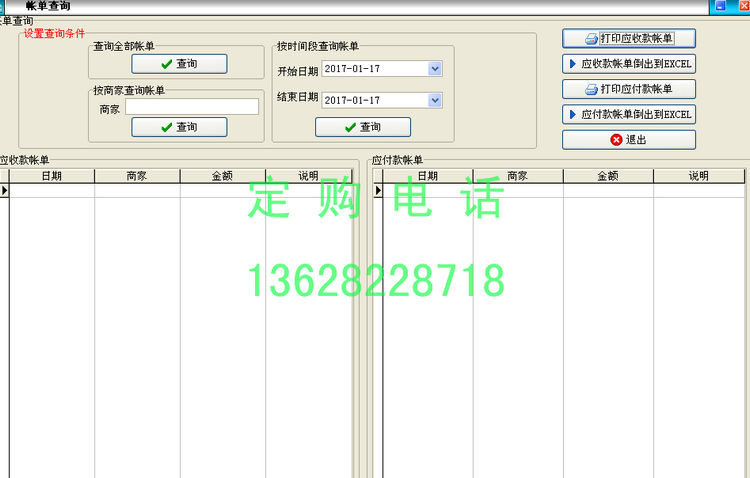
Task: Click the red X icon on 退出
Action: click(617, 140)
